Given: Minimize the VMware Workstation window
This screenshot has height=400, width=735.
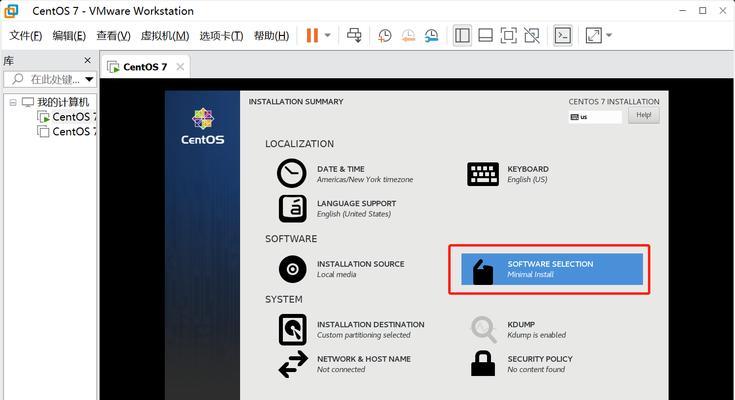Looking at the screenshot, I should [x=682, y=10].
